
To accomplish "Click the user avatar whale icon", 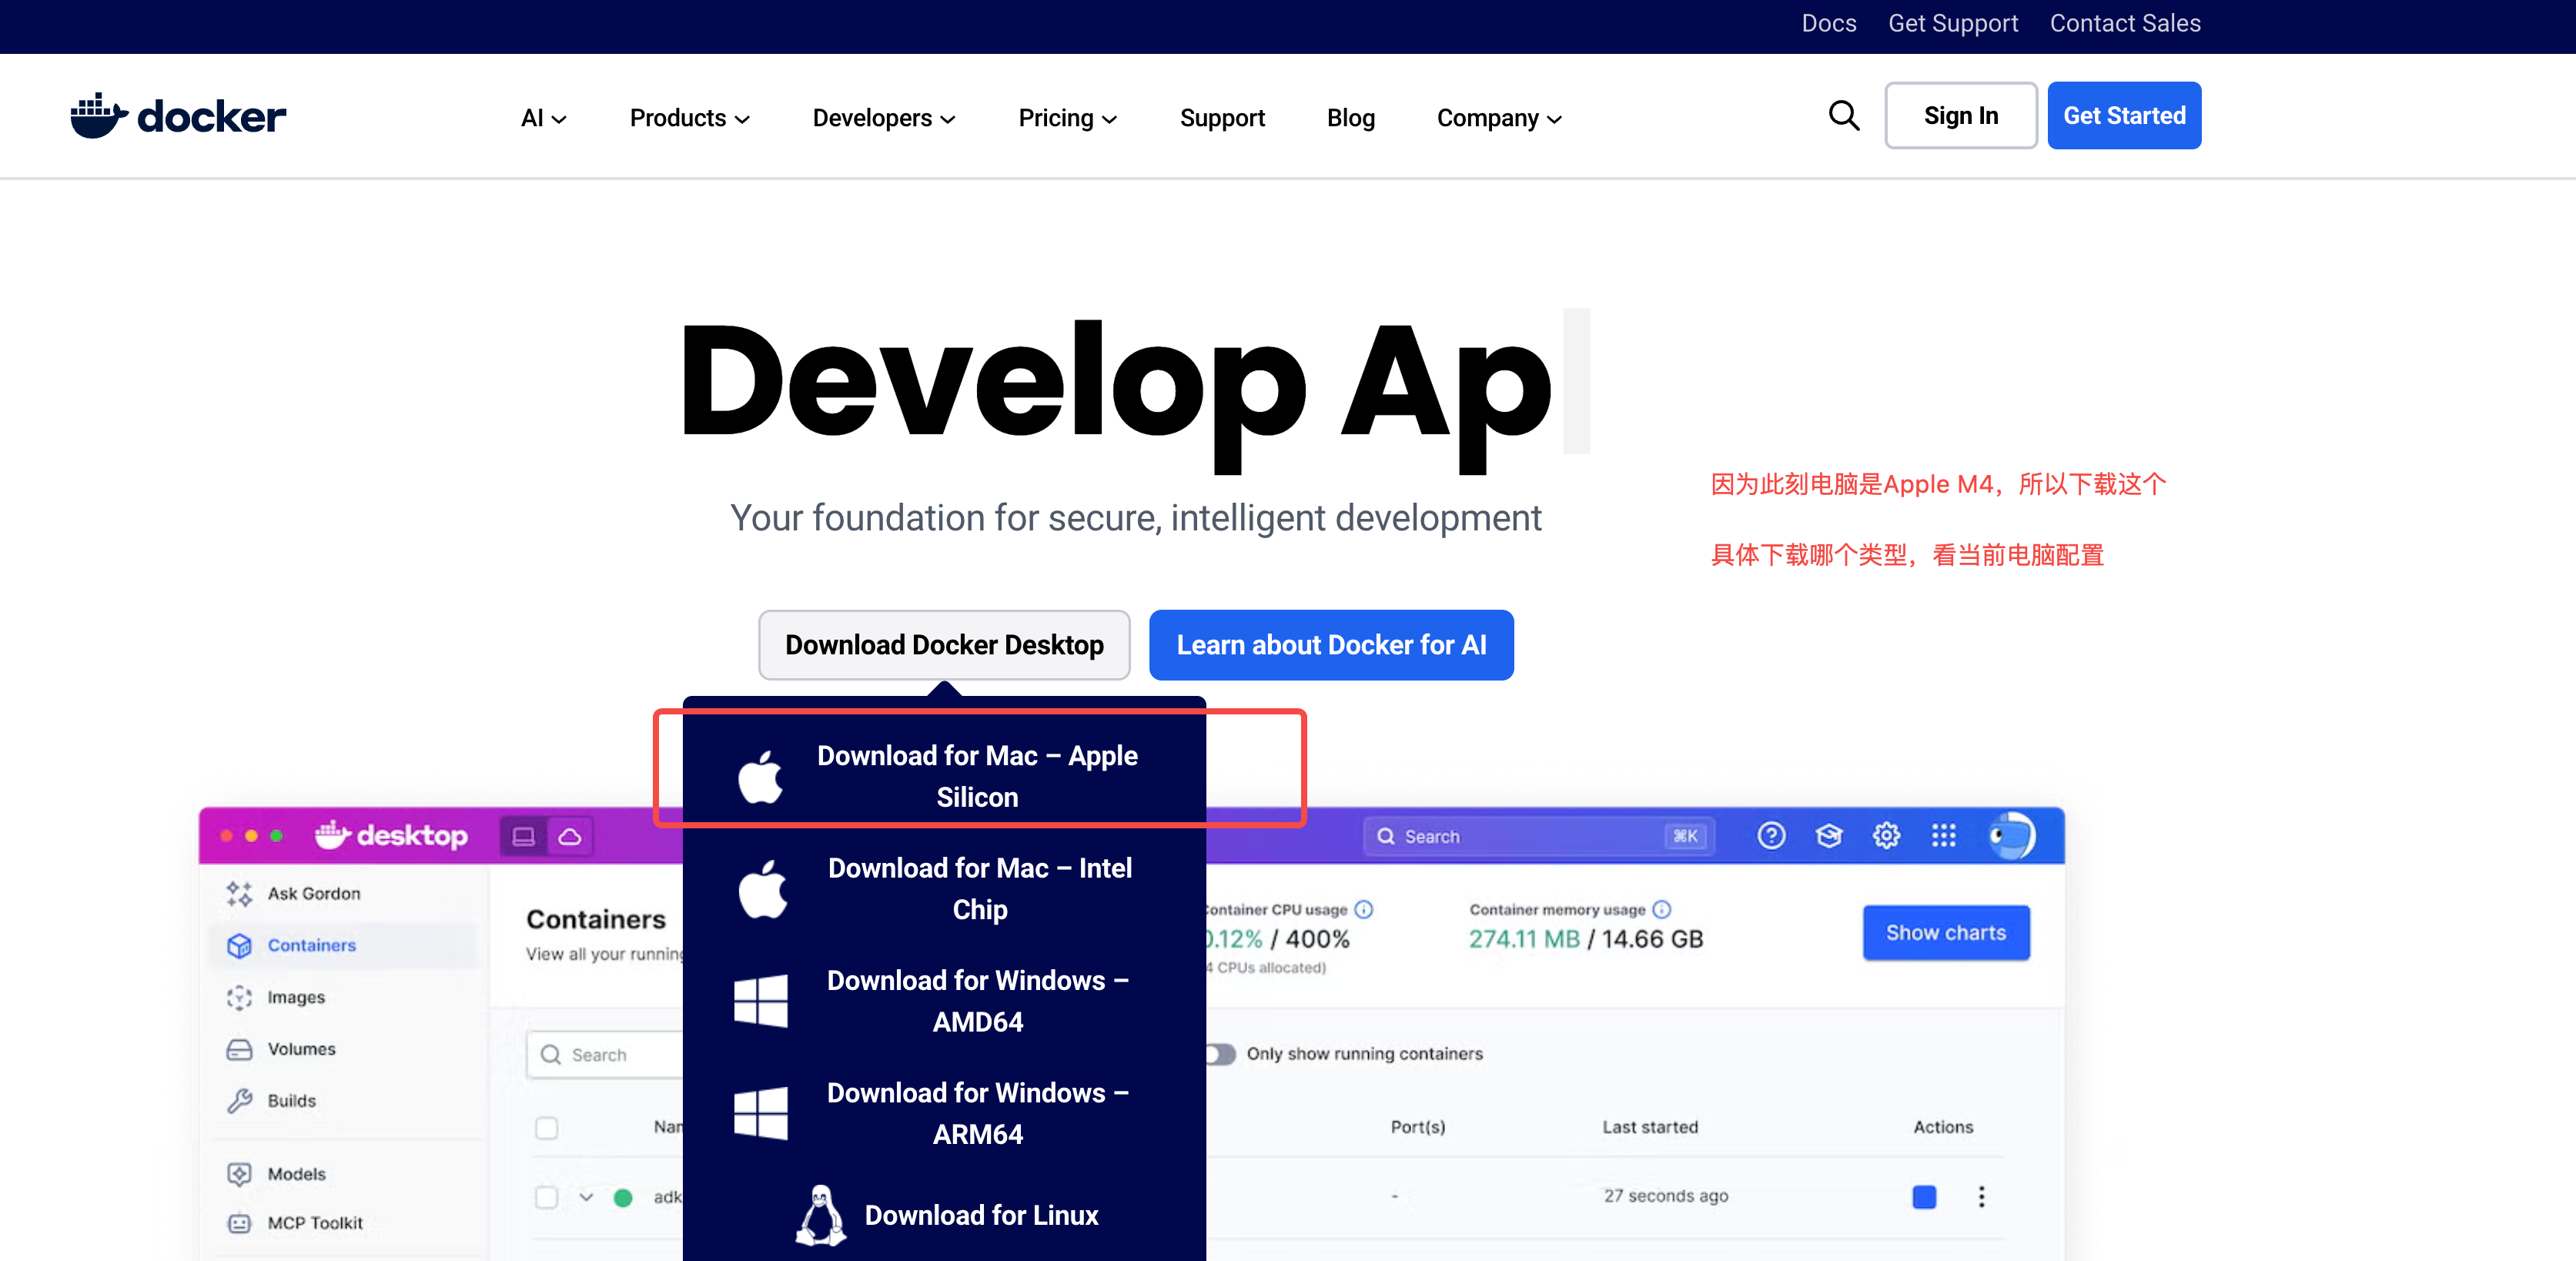I will (x=2011, y=835).
